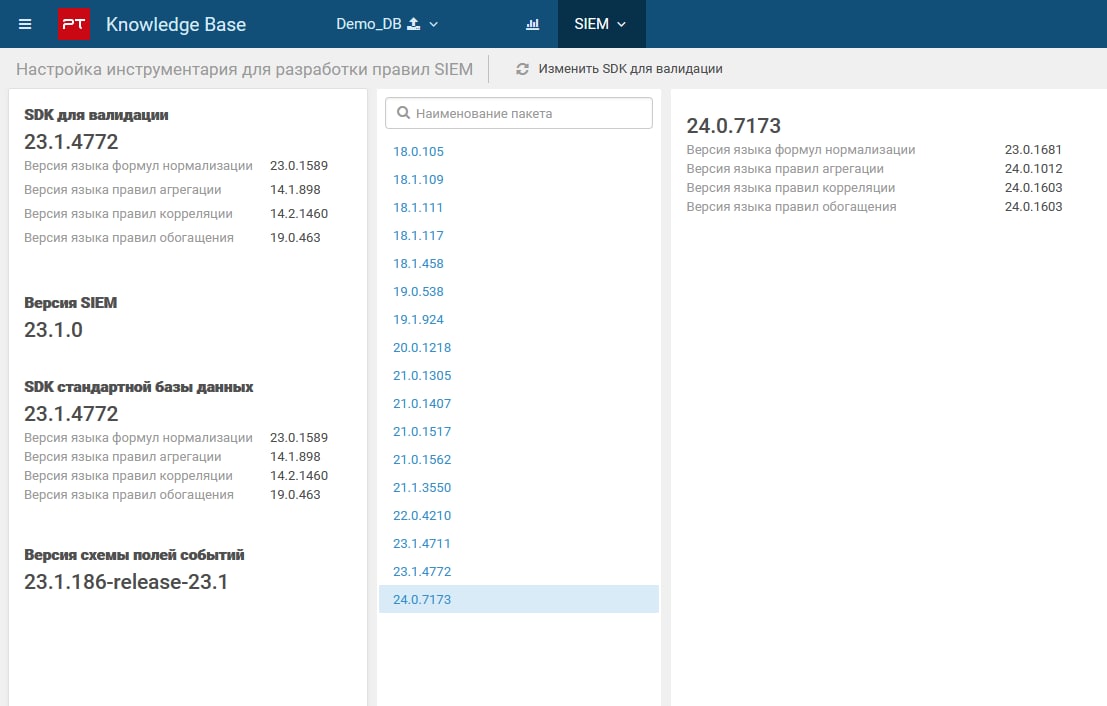Click the SDK для валидации heading
The width and height of the screenshot is (1107, 706).
[96, 115]
